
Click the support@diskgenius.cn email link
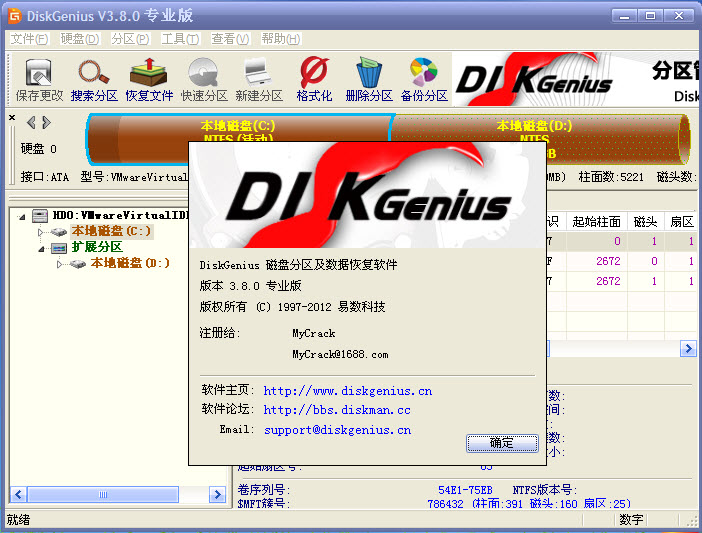(x=337, y=430)
